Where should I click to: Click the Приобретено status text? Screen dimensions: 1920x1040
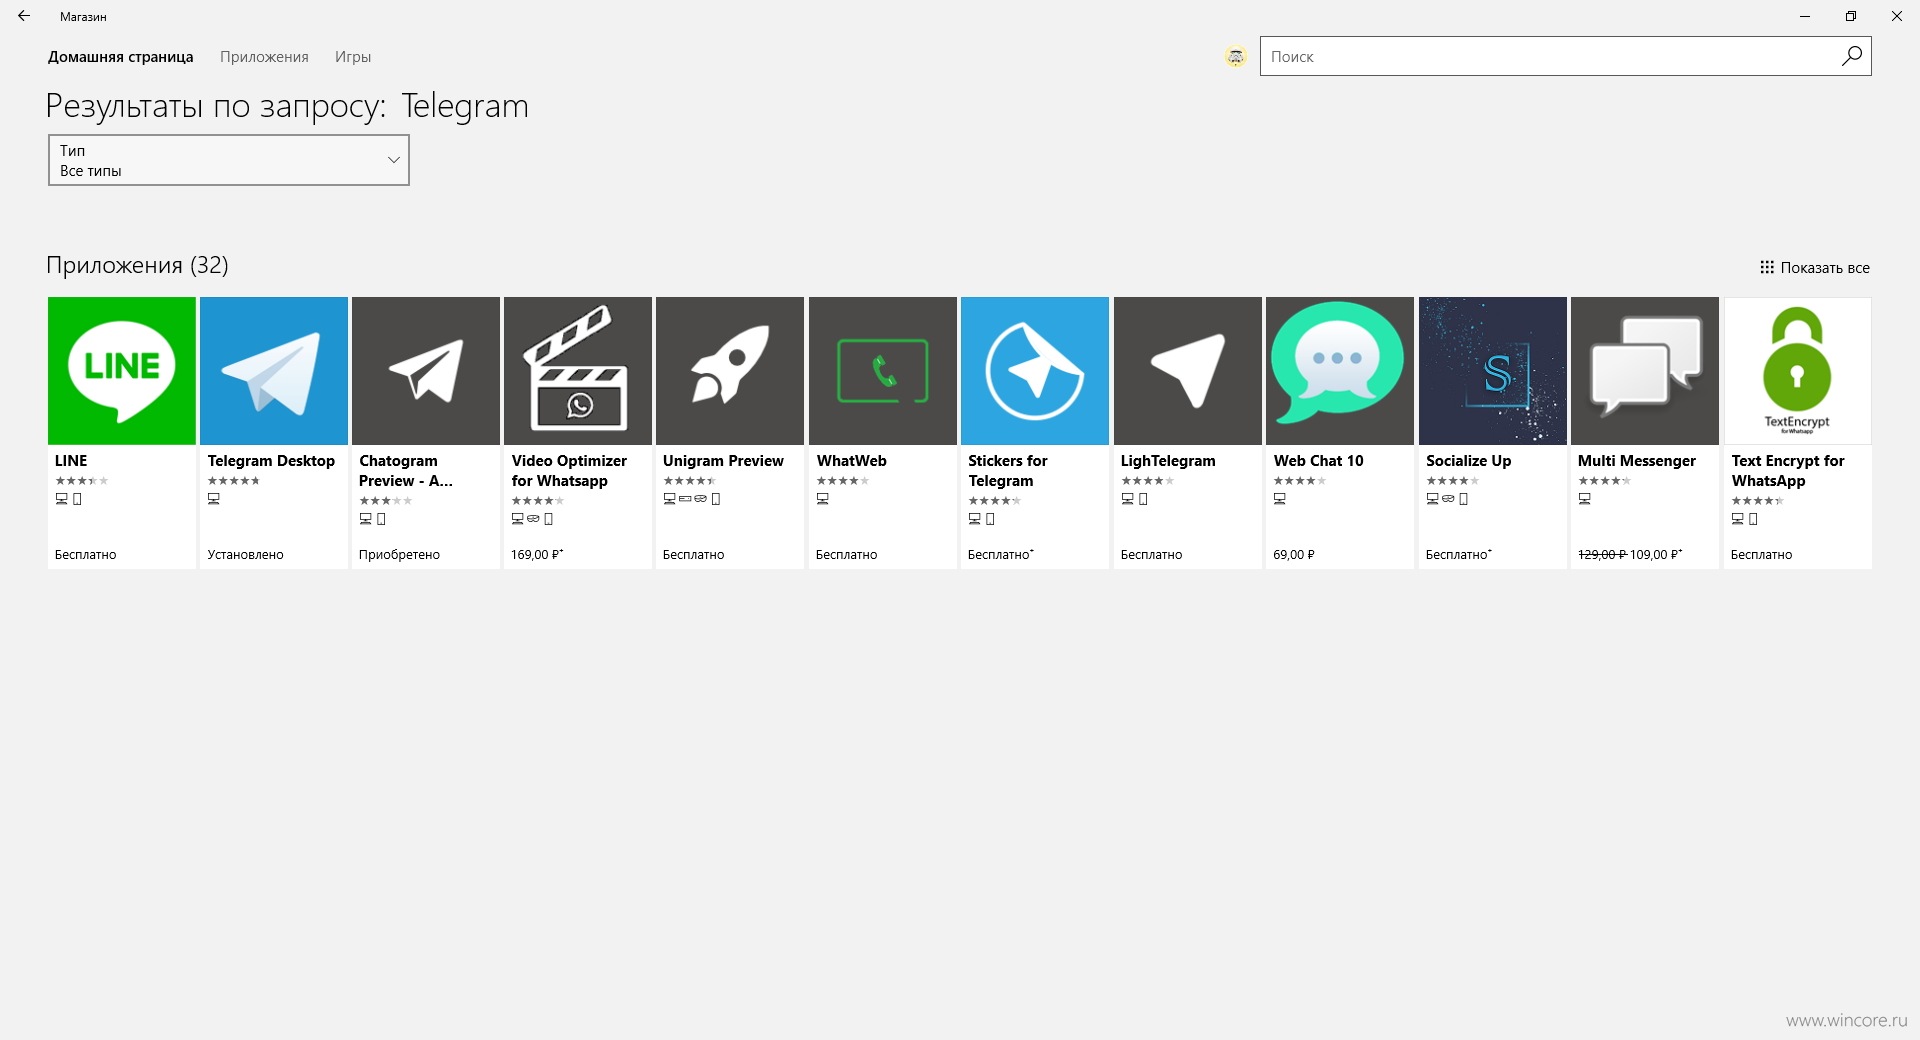[399, 555]
